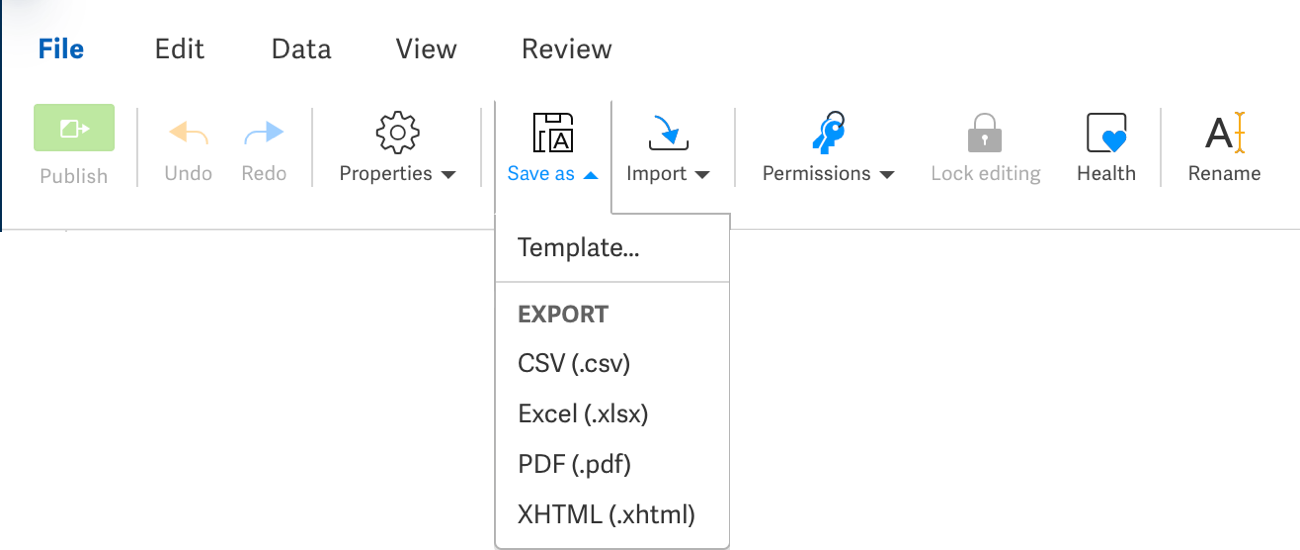Click the Lock editing padlock icon
Image resolution: width=1300 pixels, height=550 pixels.
[985, 133]
